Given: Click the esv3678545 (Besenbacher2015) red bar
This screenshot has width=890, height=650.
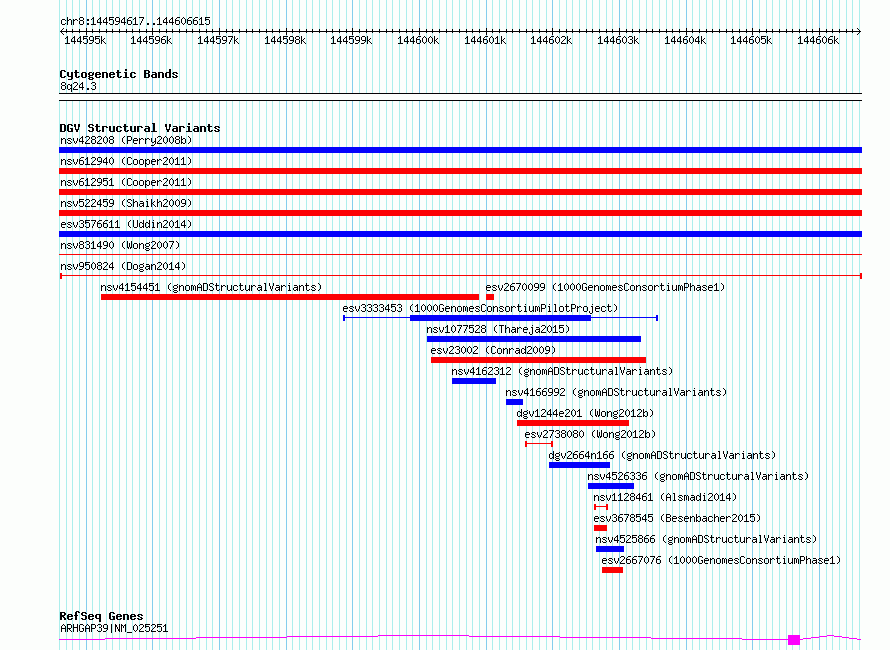Looking at the screenshot, I should tap(601, 528).
